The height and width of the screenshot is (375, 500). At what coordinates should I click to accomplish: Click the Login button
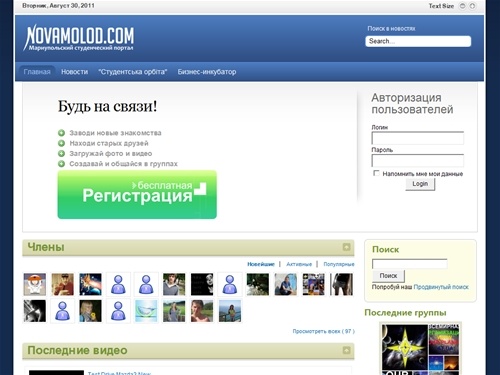pos(420,184)
